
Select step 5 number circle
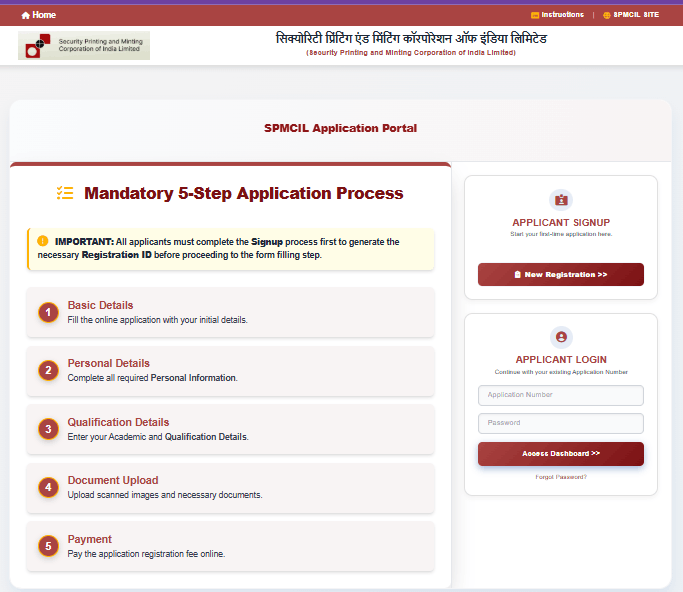(x=48, y=546)
